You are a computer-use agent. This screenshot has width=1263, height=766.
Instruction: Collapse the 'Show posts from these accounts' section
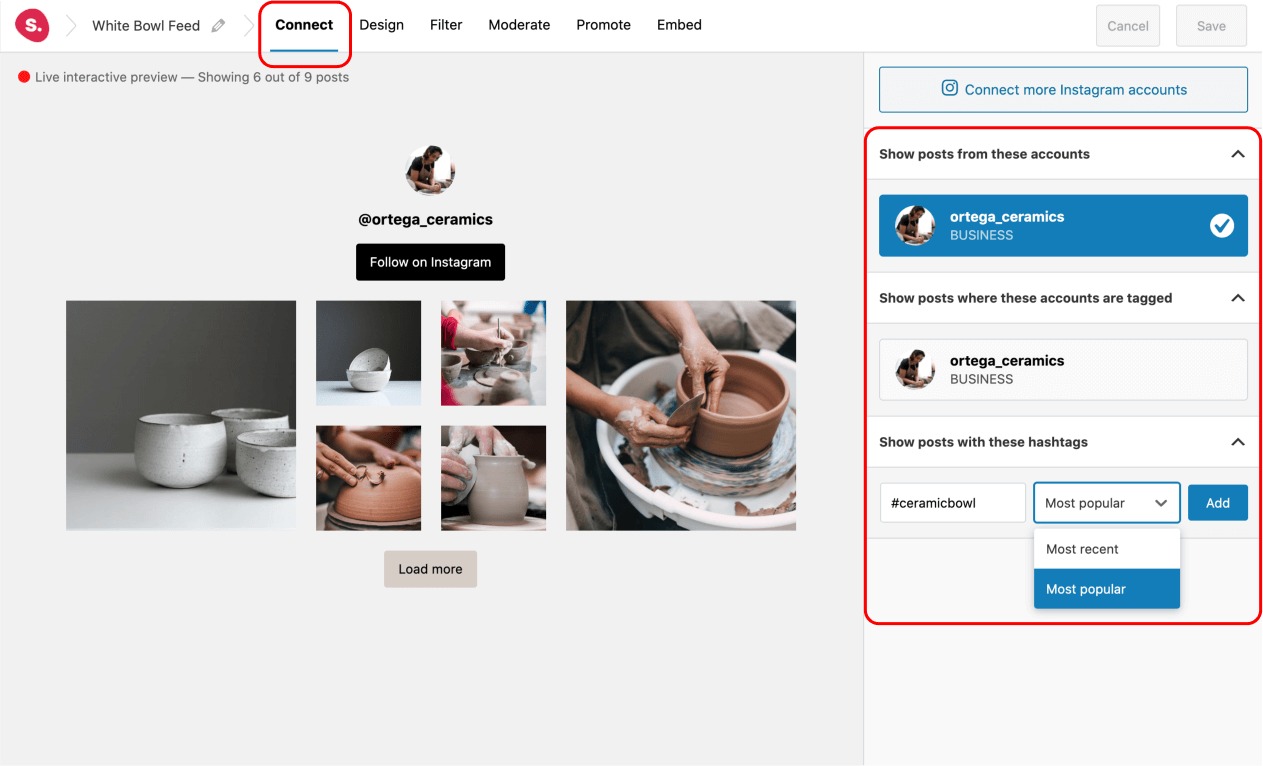[1237, 154]
